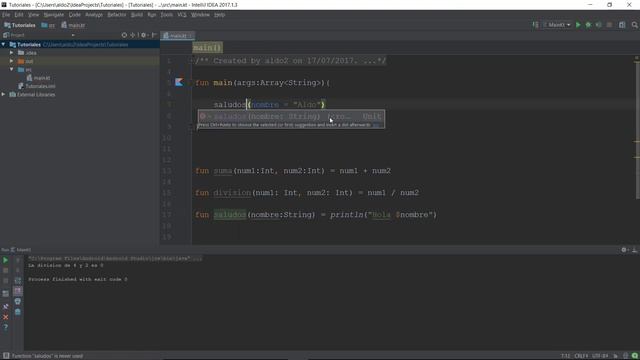Click the red Close icon in Run panel

point(5,317)
